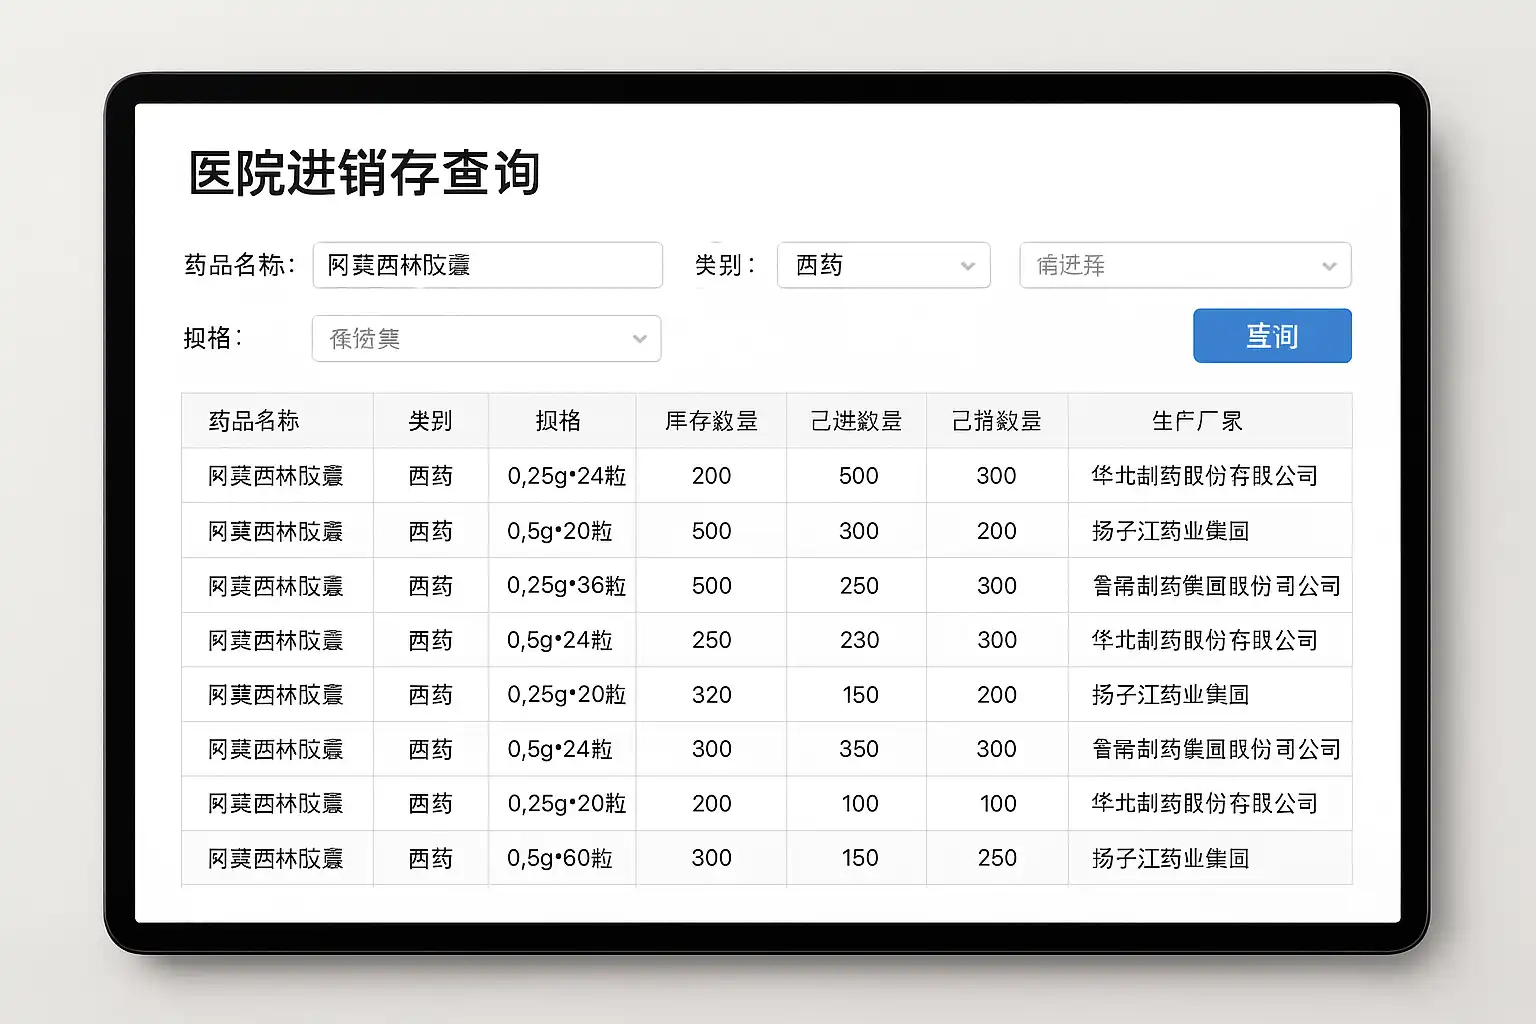Click the 0,5g•60粒 cell in the last row
This screenshot has width=1536, height=1024.
pyautogui.click(x=560, y=858)
